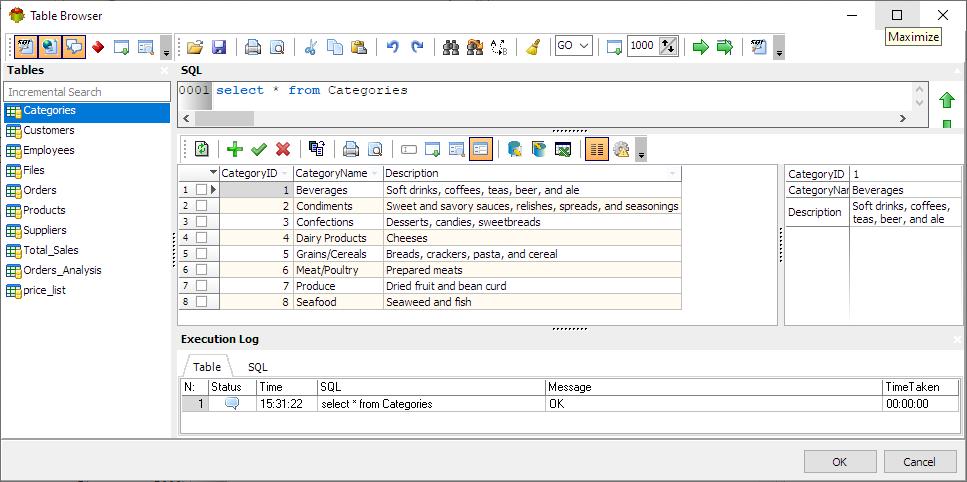Viewport: 967px width, 482px height.
Task: Switch to the Table tab in Execution Log
Action: coord(207,367)
